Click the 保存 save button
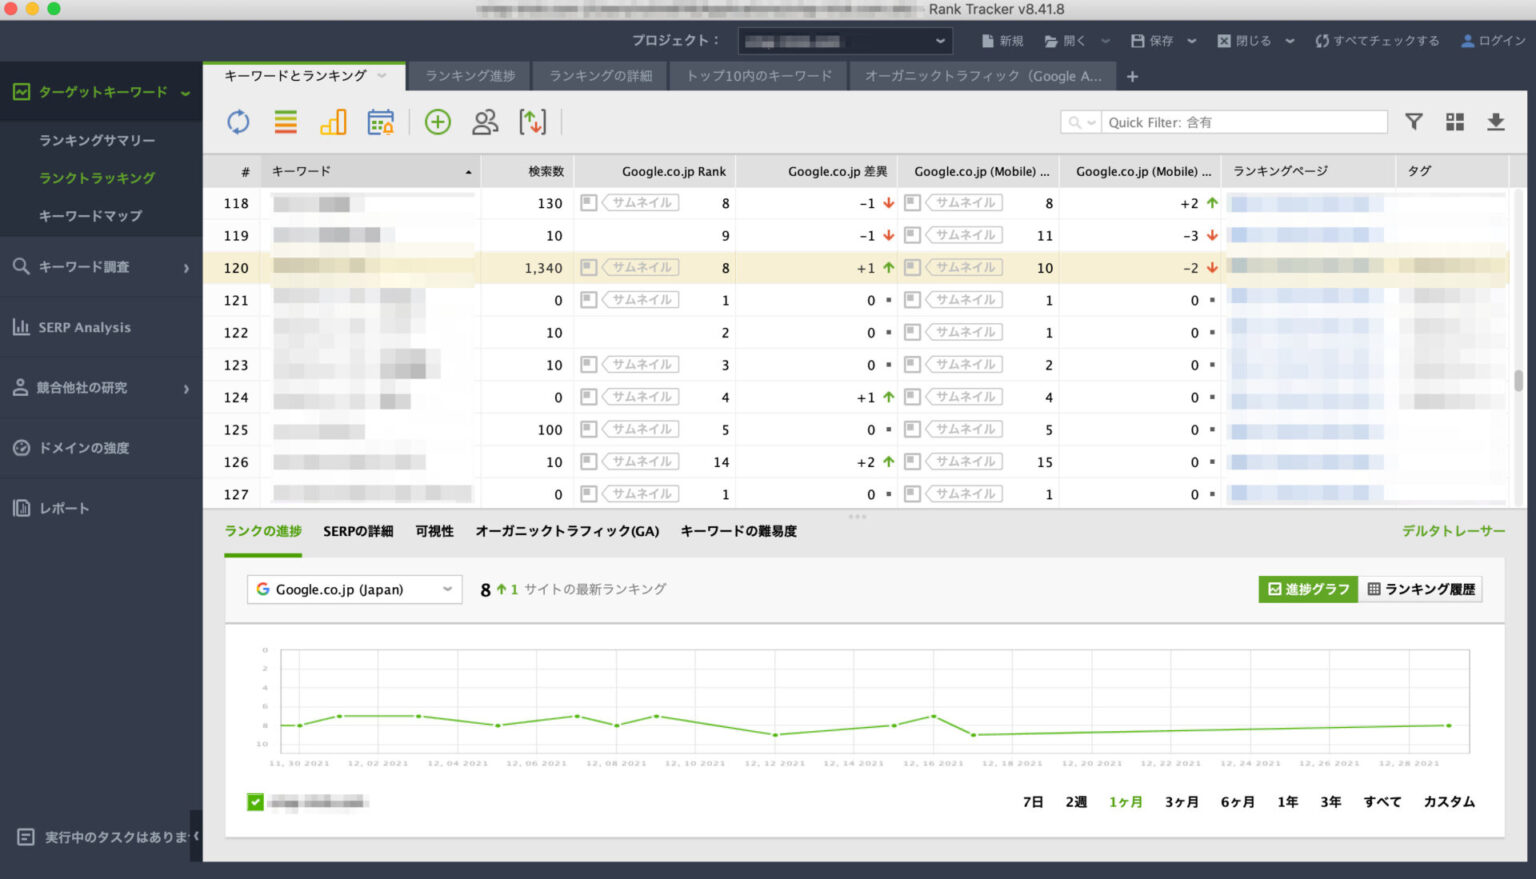This screenshot has height=879, width=1536. (1152, 41)
